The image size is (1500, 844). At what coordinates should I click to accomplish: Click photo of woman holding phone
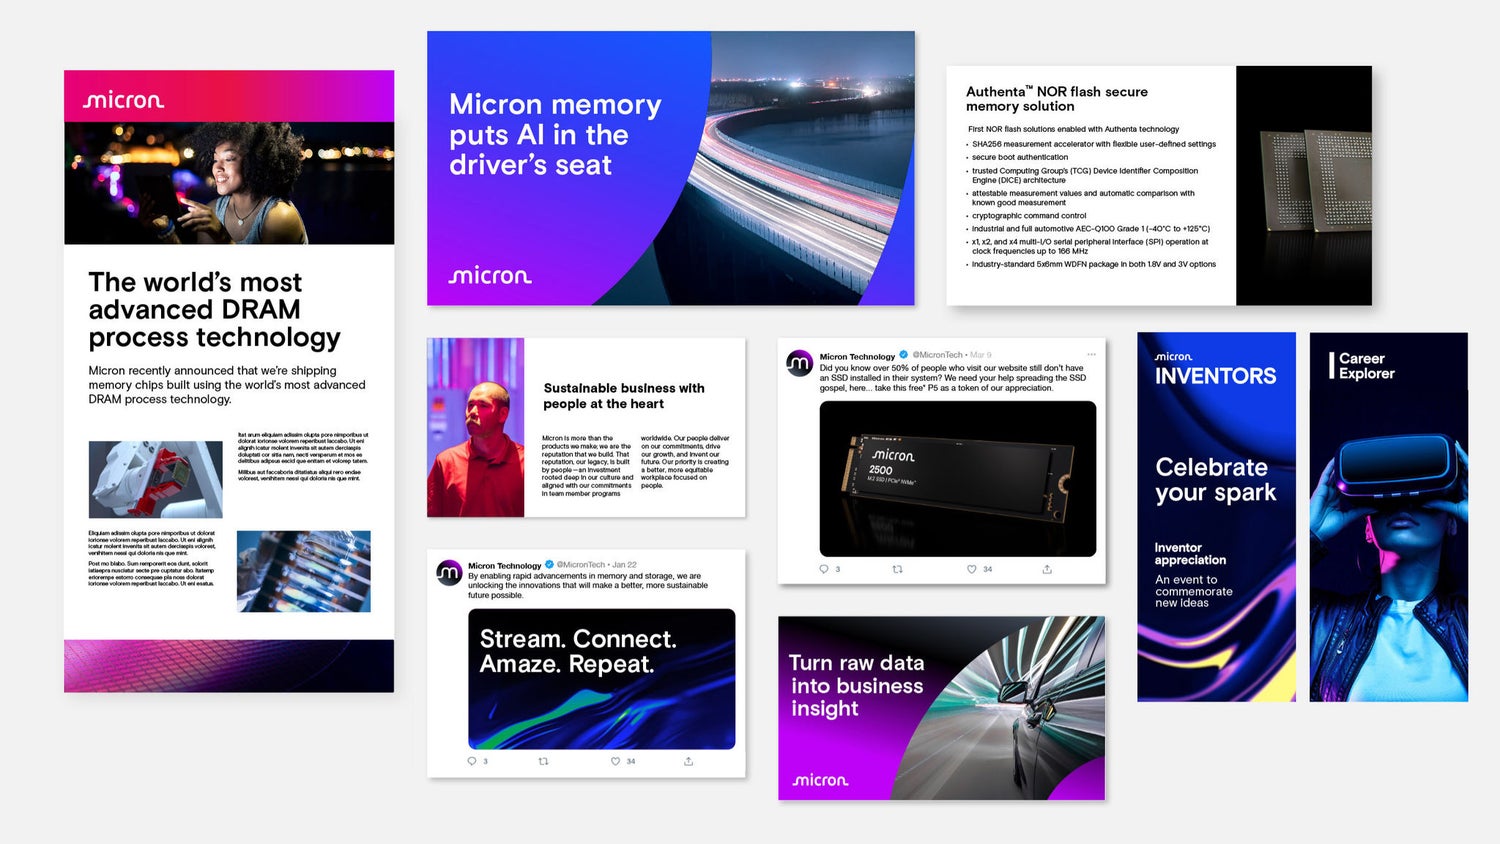pos(229,183)
